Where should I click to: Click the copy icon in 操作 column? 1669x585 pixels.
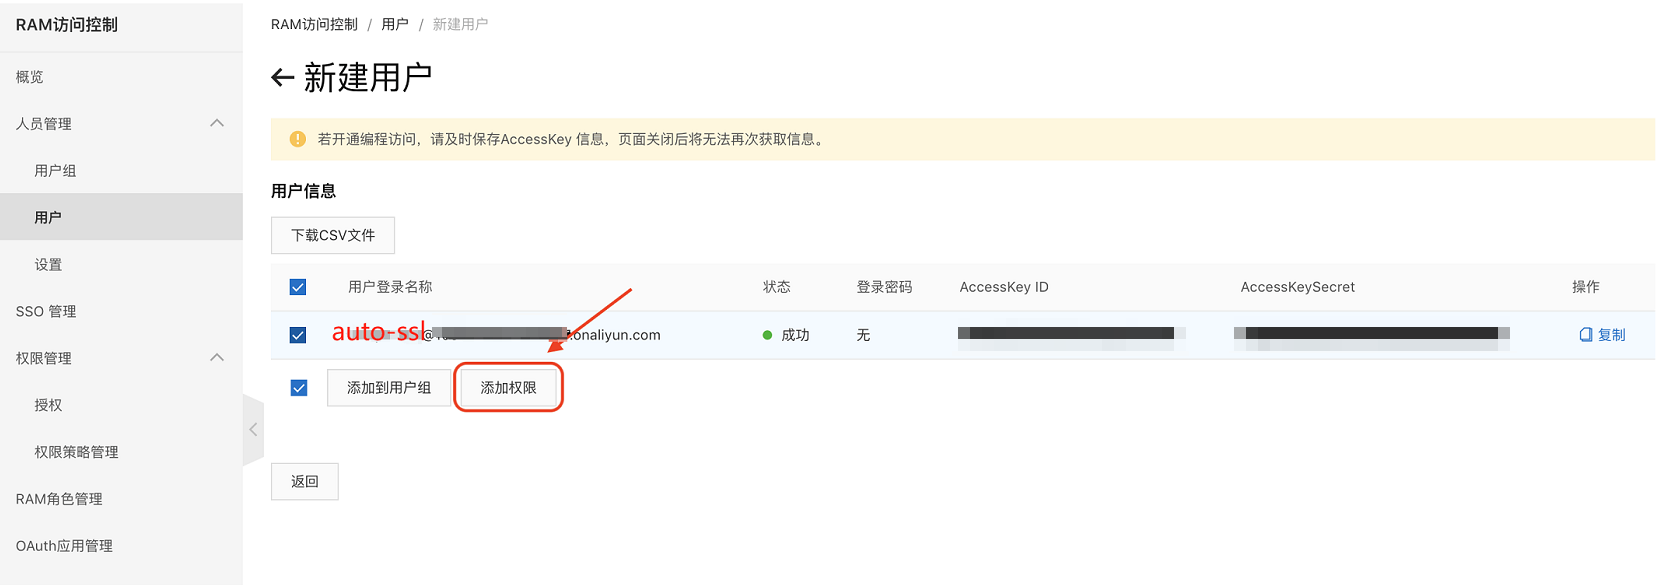point(1586,335)
